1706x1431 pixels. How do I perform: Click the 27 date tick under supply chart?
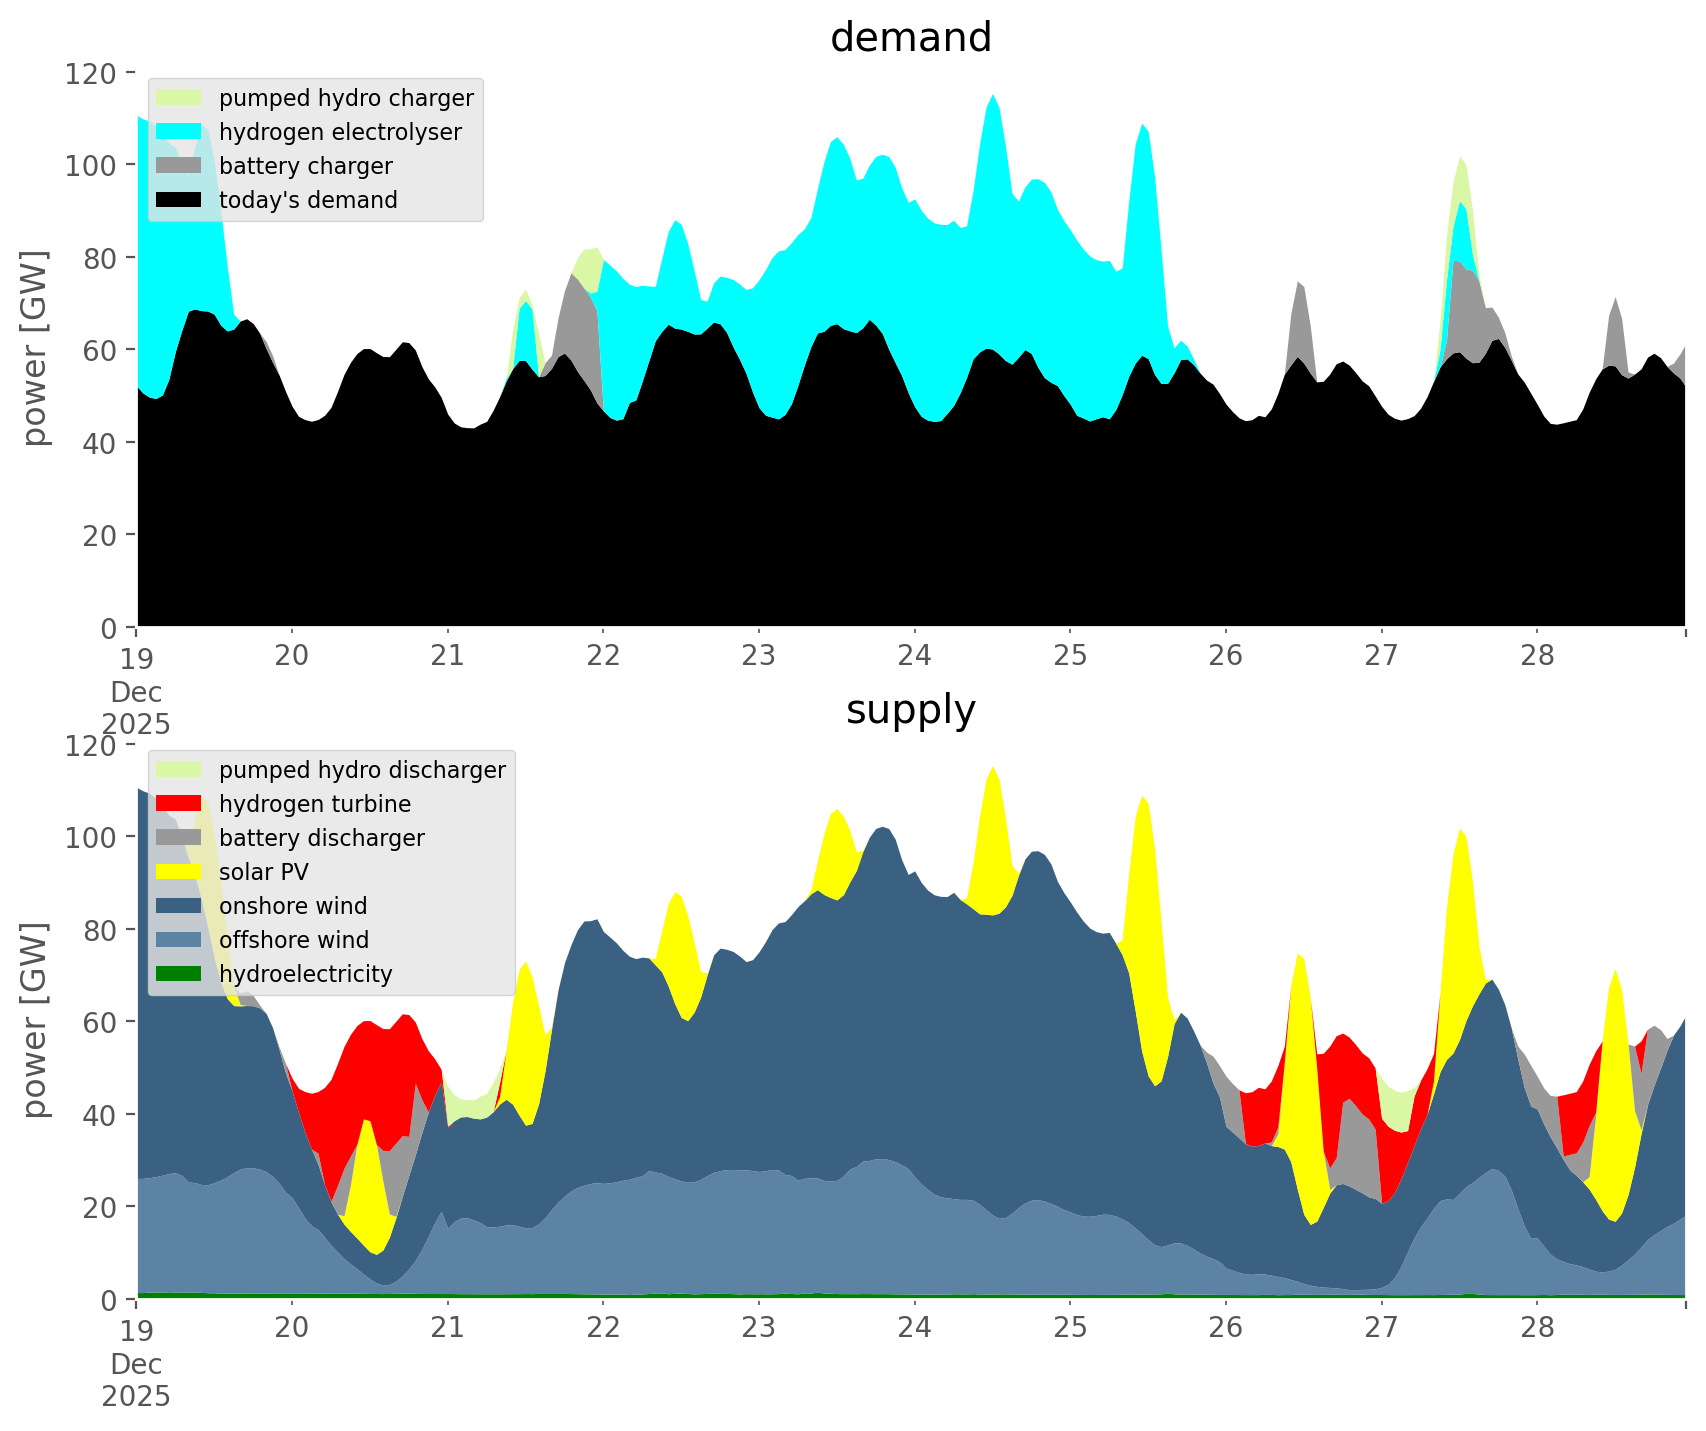(x=1381, y=1328)
